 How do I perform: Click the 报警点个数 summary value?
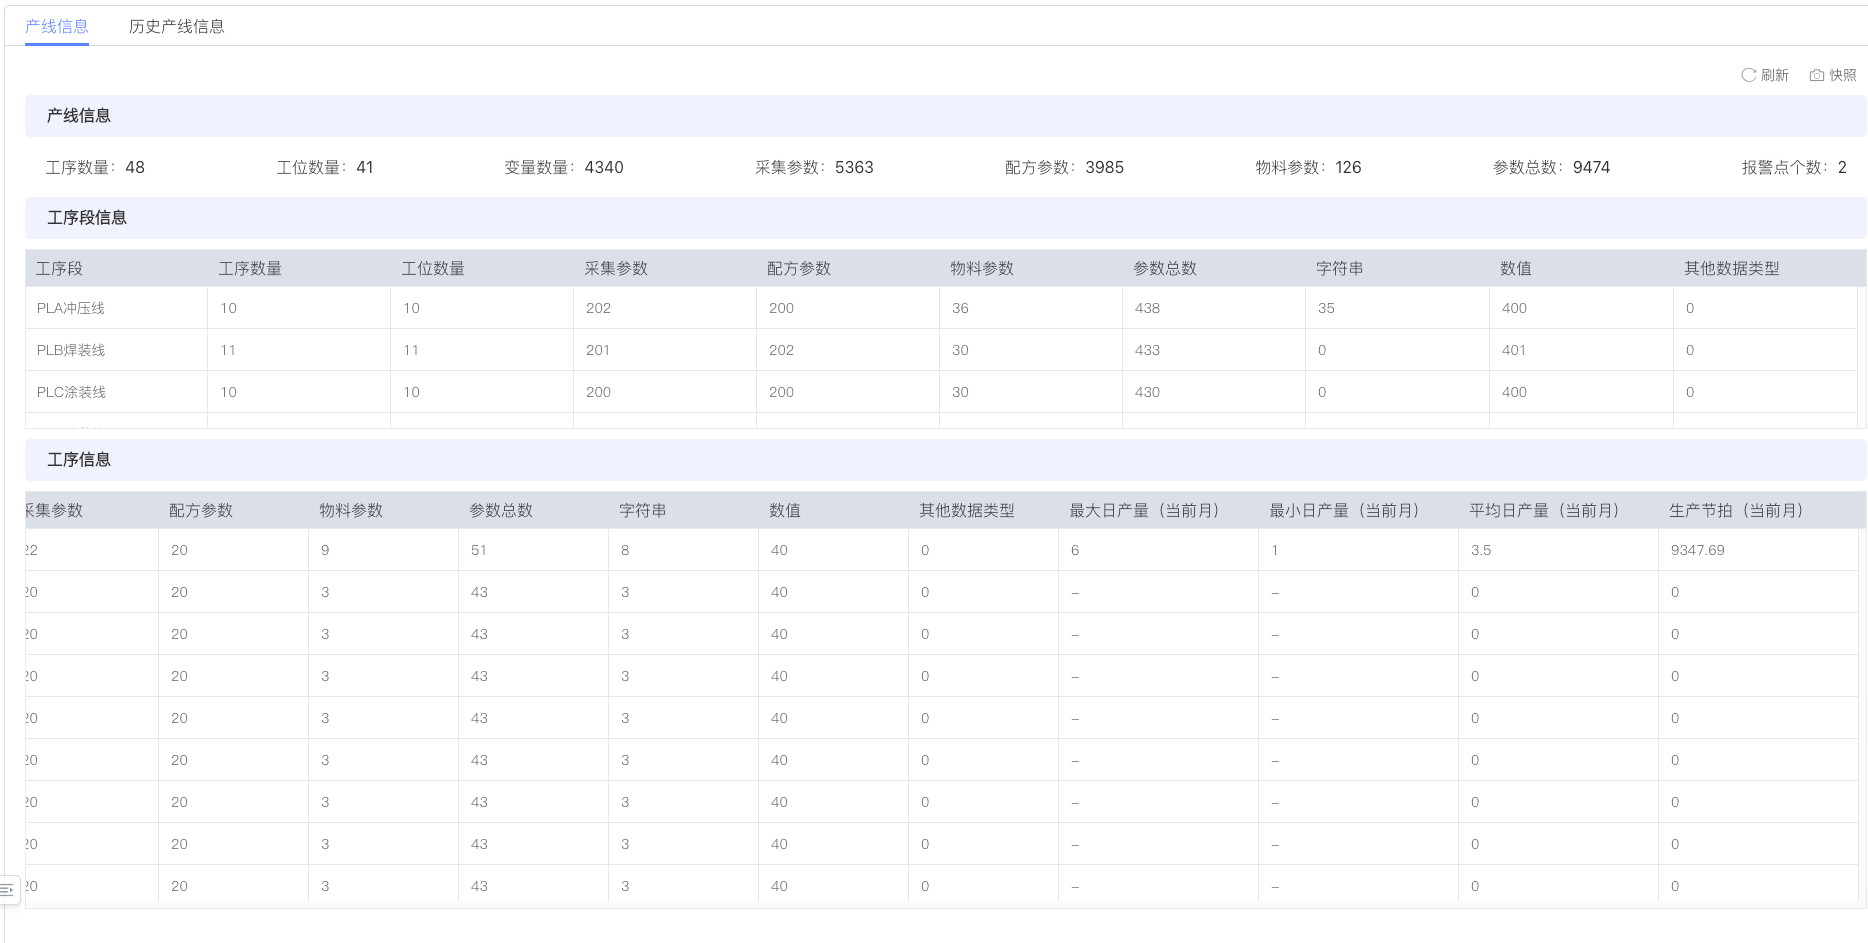(1841, 167)
